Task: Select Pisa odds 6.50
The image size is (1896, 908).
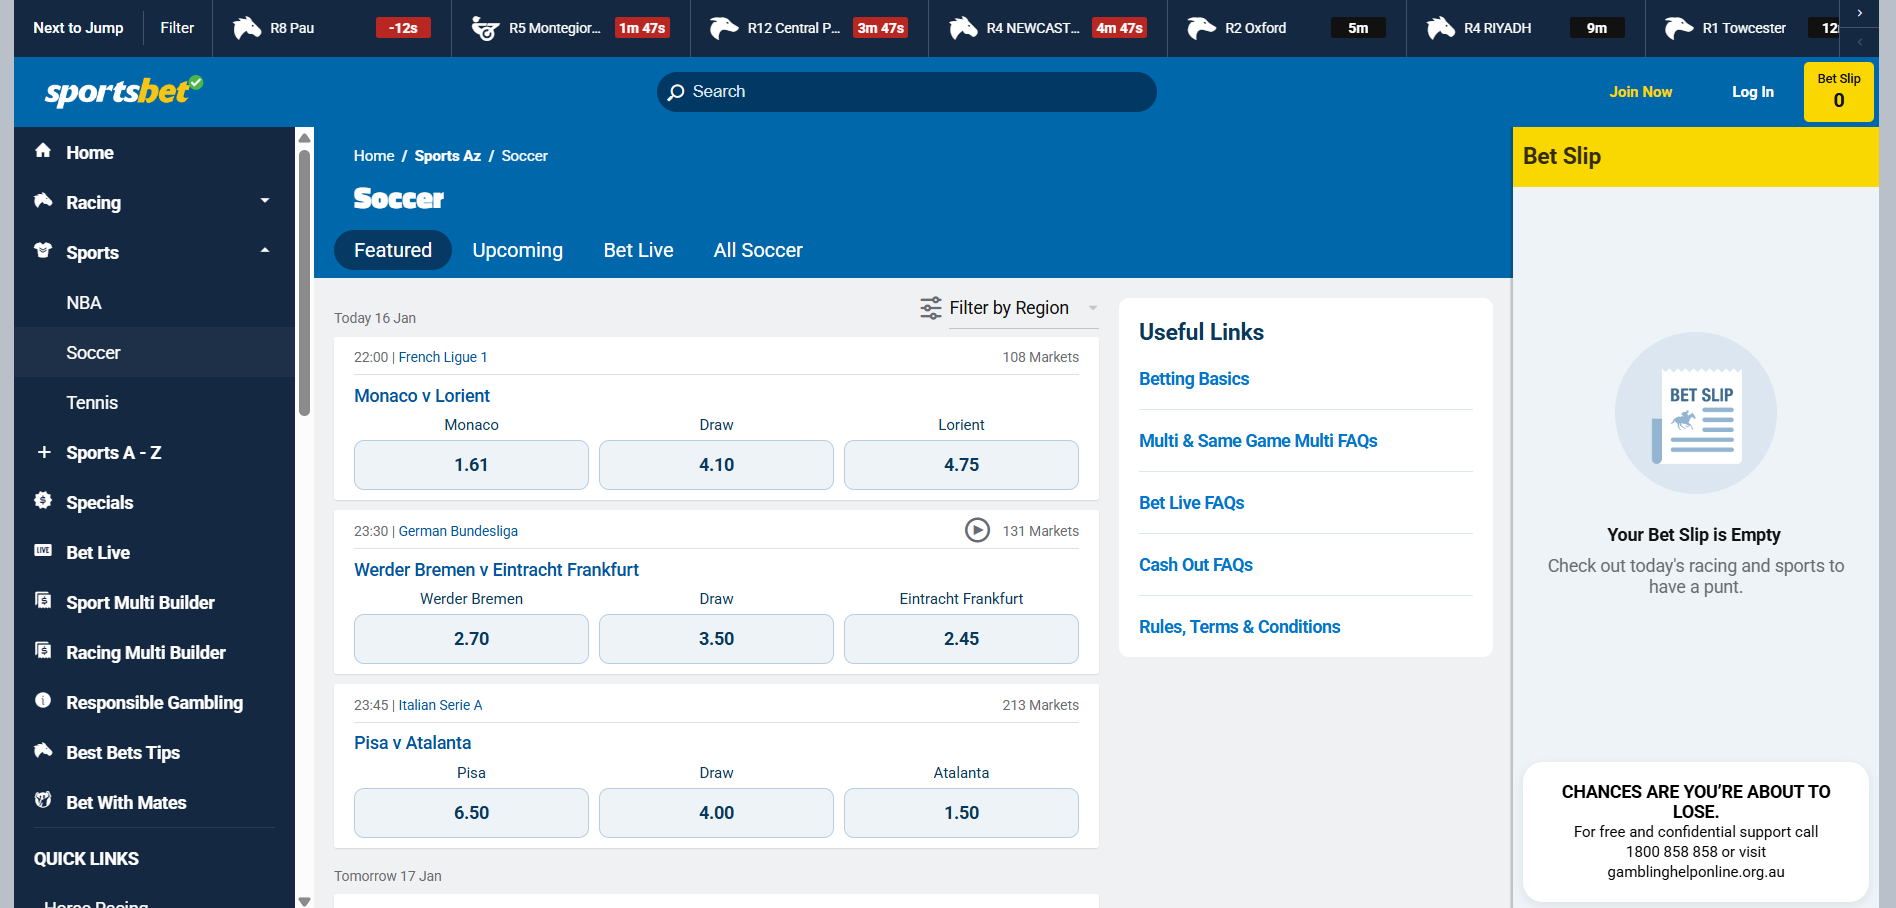Action: point(471,813)
